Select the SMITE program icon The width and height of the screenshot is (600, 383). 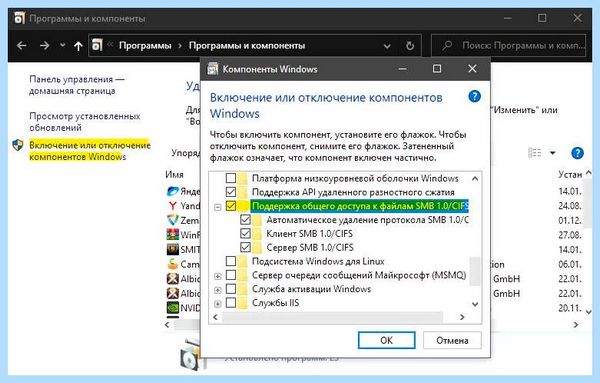coord(173,249)
